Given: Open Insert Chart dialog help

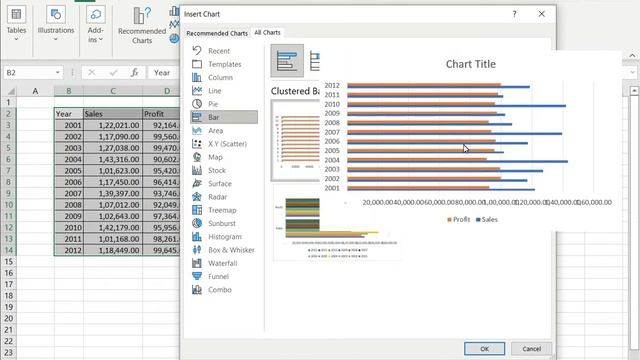Looking at the screenshot, I should point(514,14).
